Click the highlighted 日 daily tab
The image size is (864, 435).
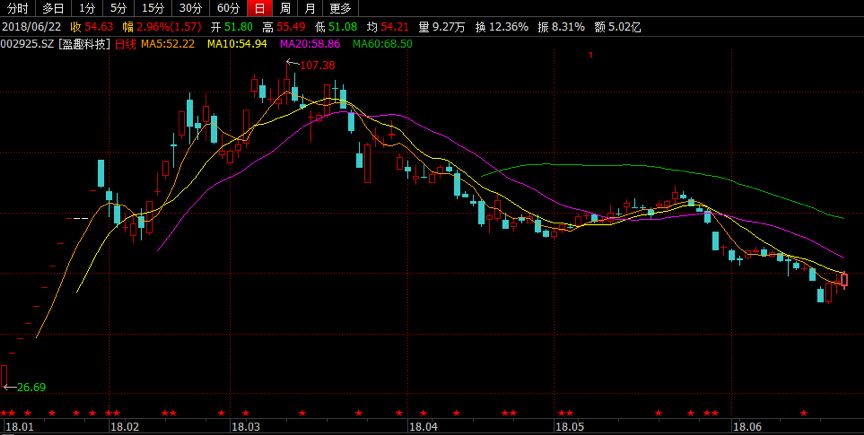coord(260,8)
